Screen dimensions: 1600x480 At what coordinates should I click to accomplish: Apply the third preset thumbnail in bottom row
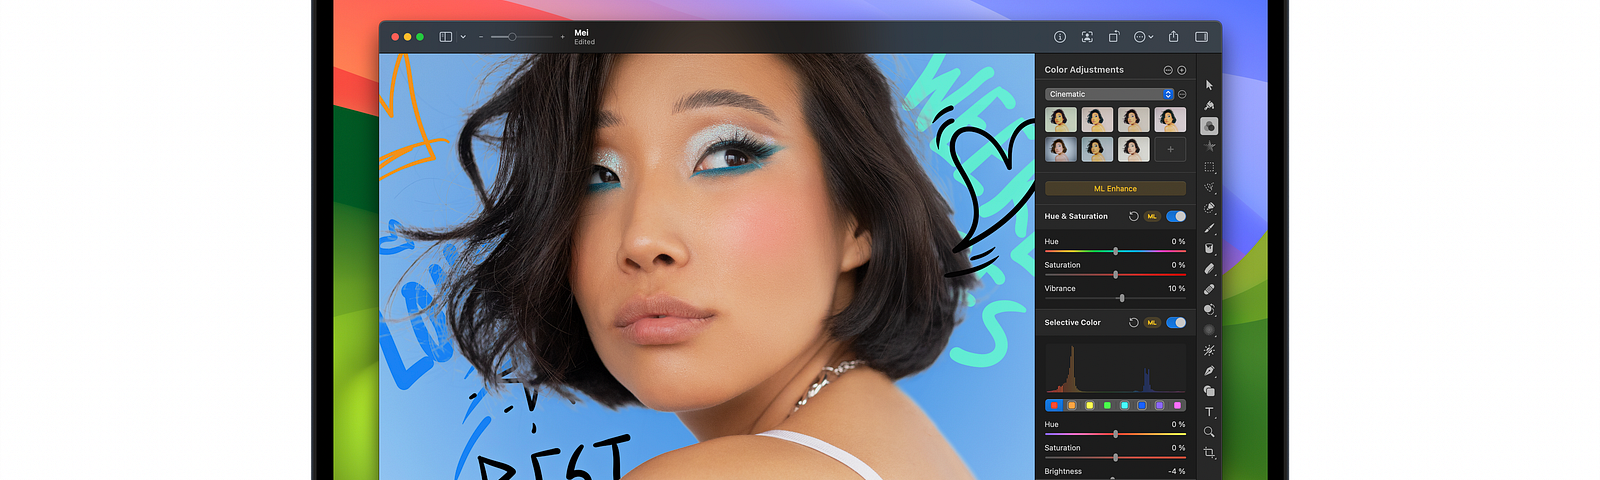1134,149
